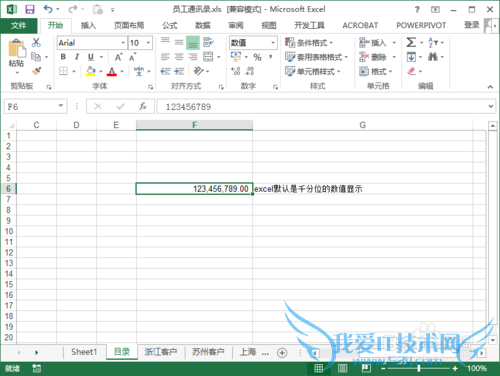
Task: Open Find and Select binoculars
Action: (433, 57)
